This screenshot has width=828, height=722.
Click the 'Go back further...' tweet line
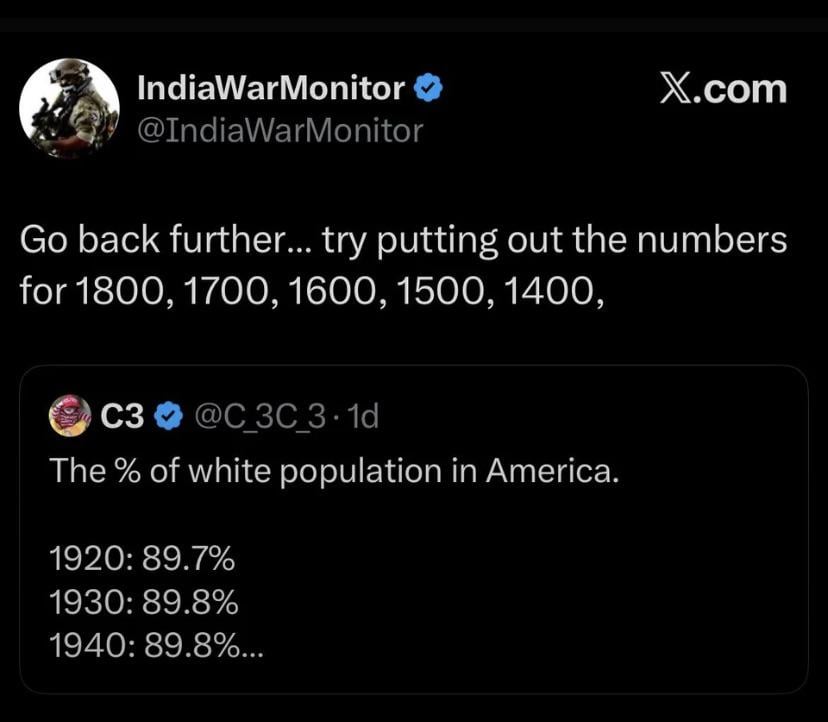click(x=403, y=240)
